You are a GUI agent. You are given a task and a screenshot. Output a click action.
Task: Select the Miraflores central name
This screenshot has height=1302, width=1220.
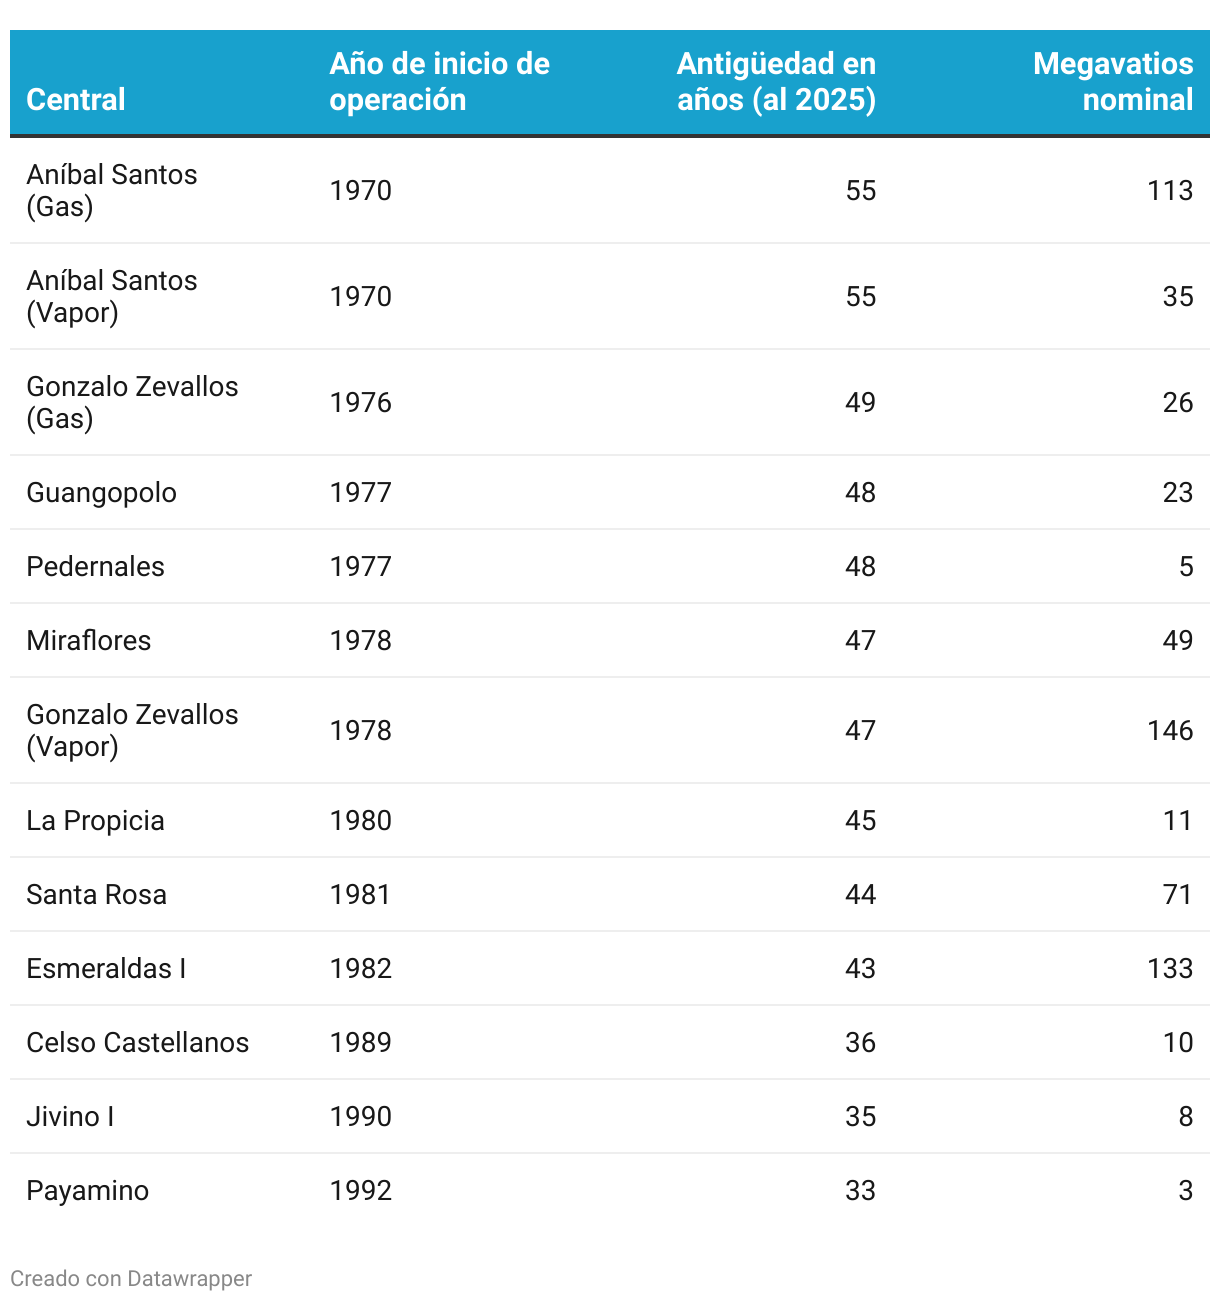coord(89,640)
